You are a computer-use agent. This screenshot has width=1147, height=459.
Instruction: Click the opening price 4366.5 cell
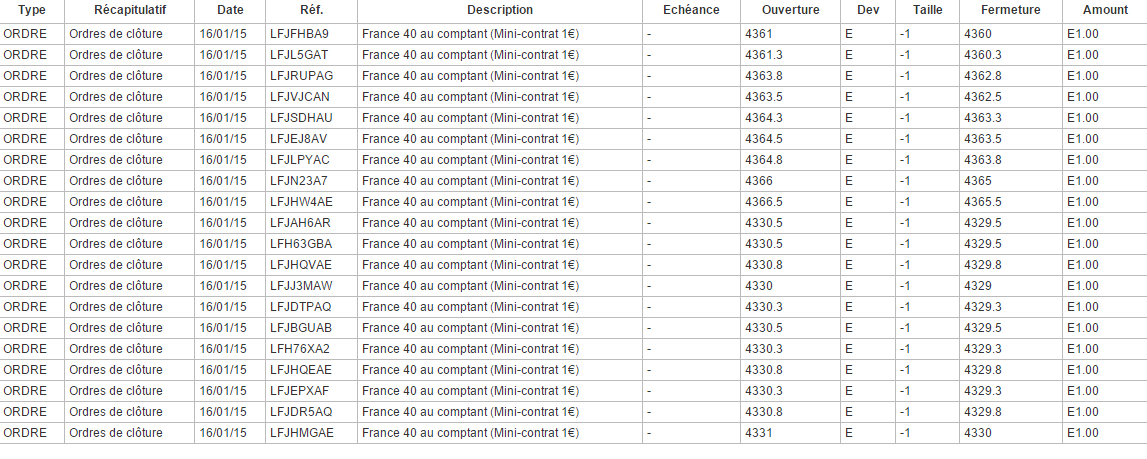764,202
